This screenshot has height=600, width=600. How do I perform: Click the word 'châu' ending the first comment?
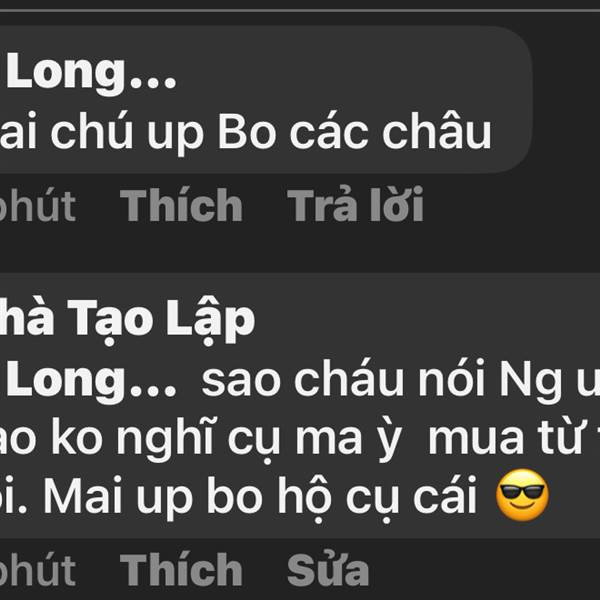click(437, 130)
